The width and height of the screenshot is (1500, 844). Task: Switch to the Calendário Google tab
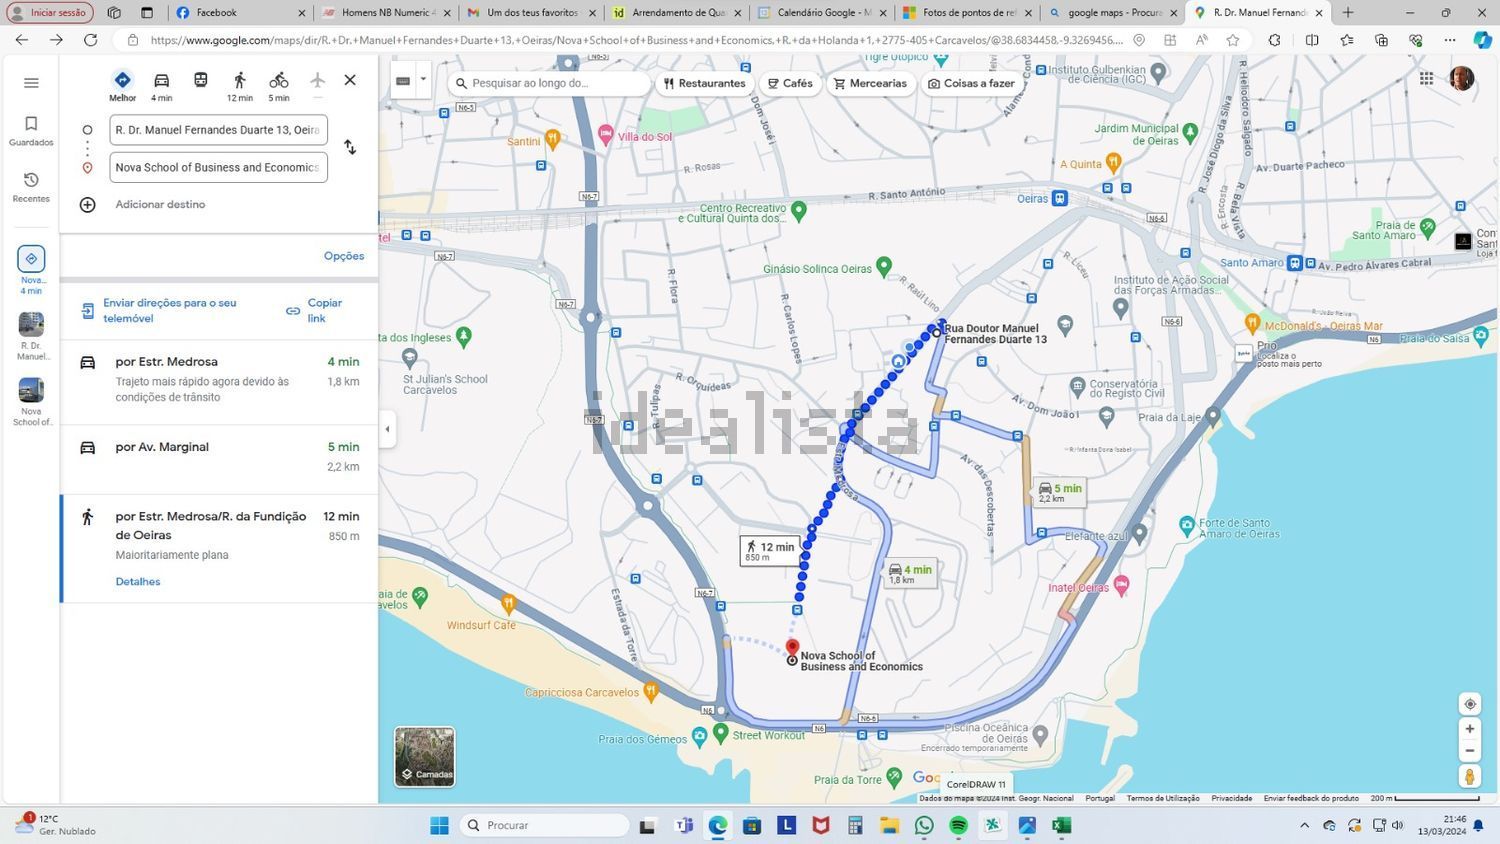click(822, 13)
